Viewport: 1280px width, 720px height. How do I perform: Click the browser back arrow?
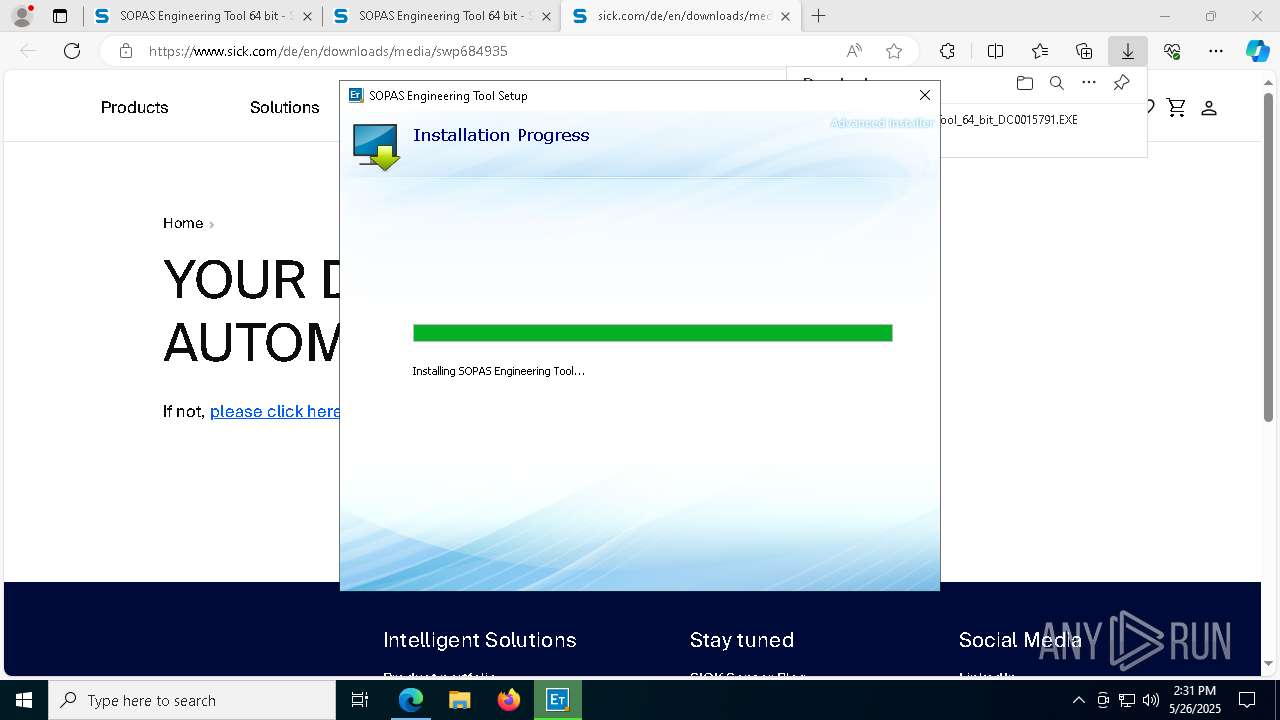pyautogui.click(x=28, y=51)
